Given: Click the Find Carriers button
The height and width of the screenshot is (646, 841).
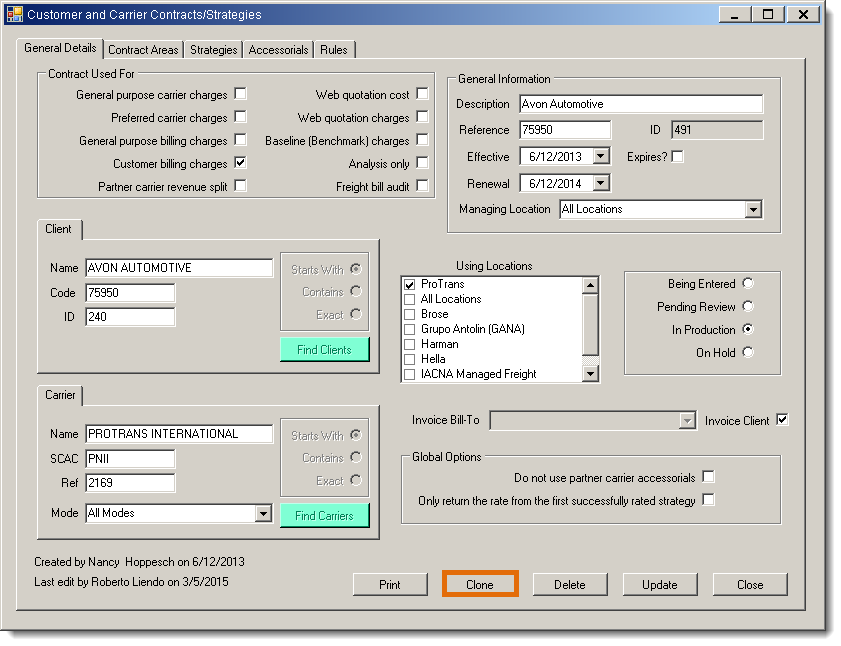Looking at the screenshot, I should pyautogui.click(x=324, y=516).
